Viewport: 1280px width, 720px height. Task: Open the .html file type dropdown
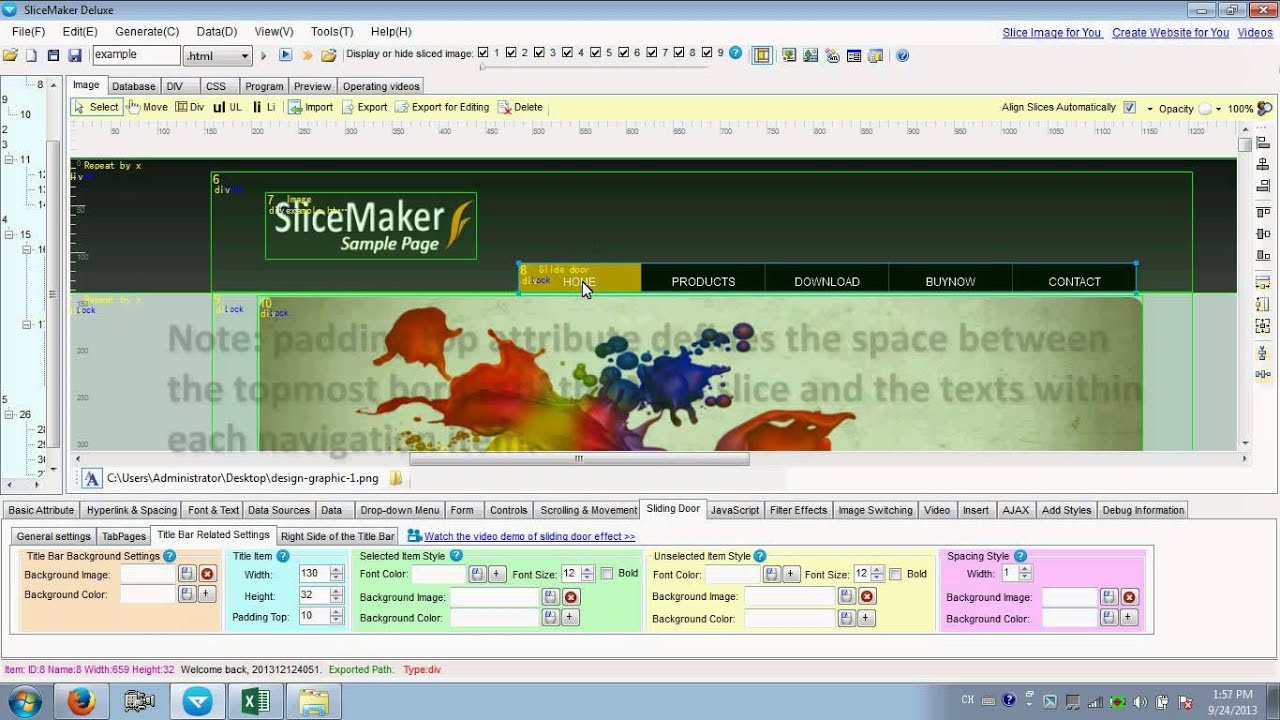click(245, 57)
